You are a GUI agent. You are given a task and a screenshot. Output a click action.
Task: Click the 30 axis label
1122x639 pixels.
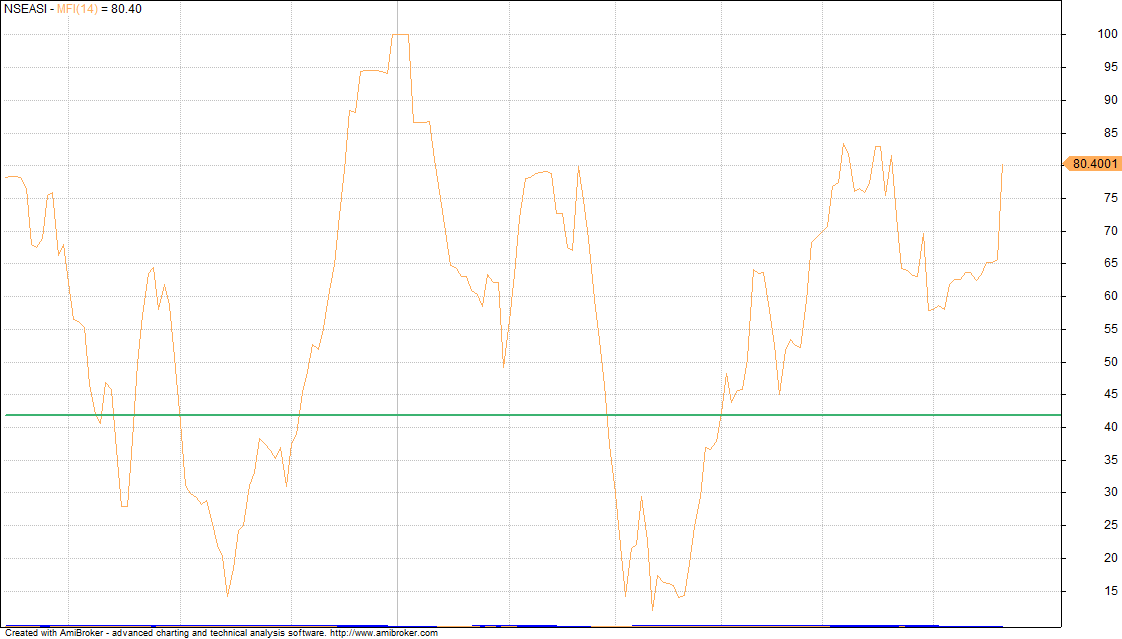(x=1111, y=492)
